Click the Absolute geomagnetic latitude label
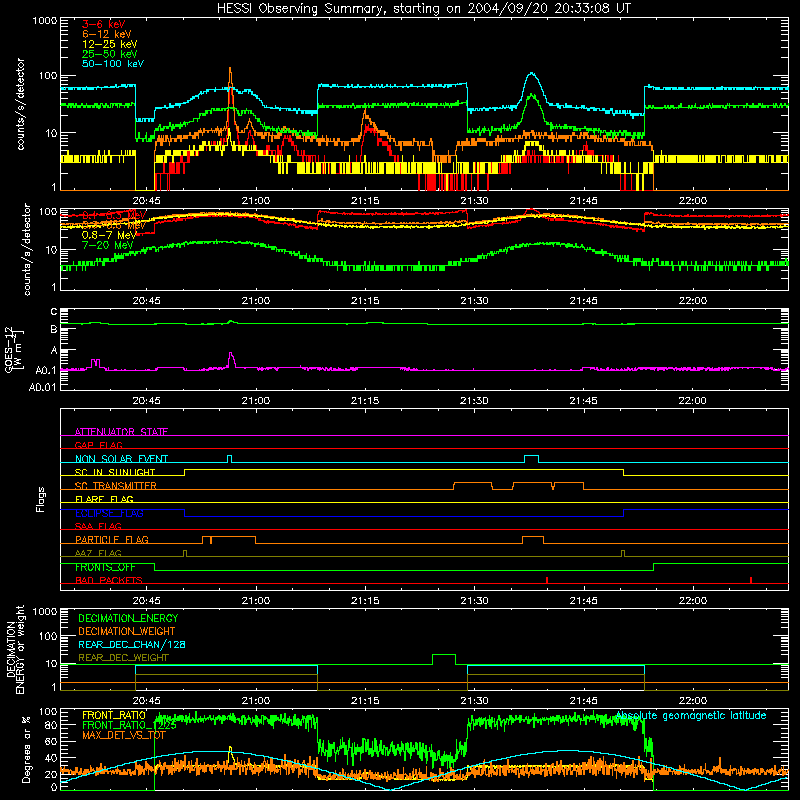 pyautogui.click(x=691, y=715)
